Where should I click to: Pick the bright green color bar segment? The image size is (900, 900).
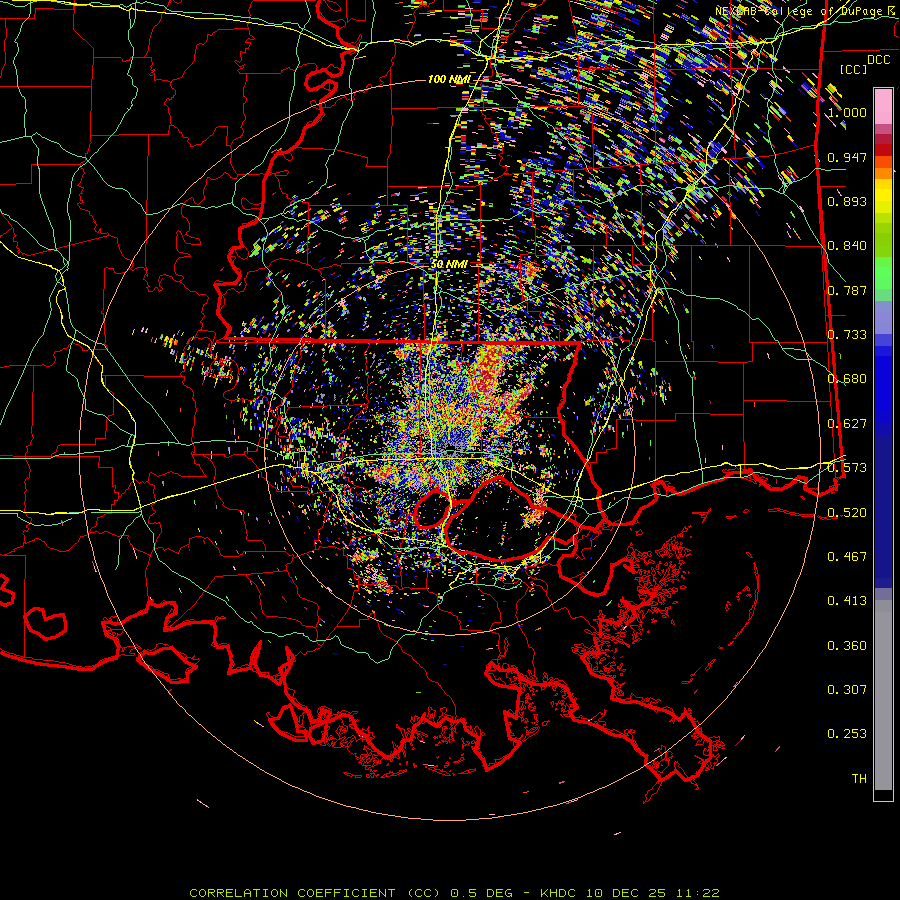click(883, 273)
